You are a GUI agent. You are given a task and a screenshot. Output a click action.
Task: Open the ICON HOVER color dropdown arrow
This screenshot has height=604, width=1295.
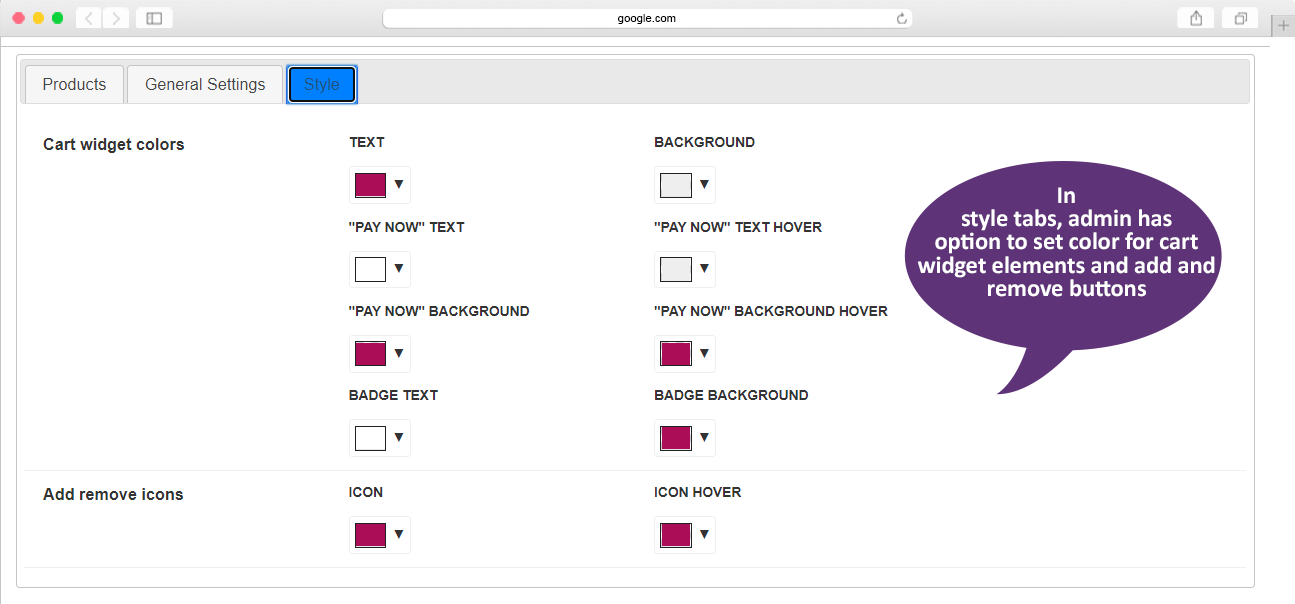(x=704, y=535)
